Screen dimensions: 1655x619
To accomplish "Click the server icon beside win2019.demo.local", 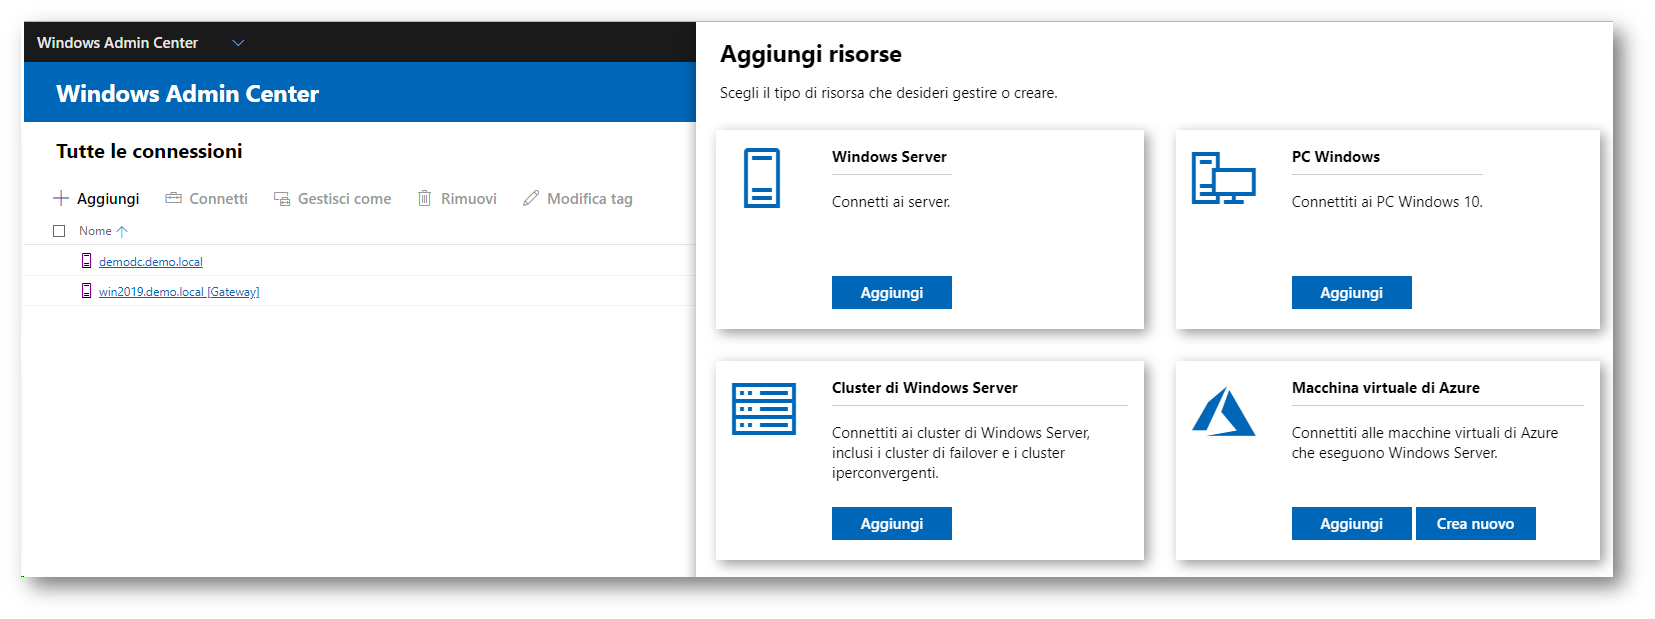I will tap(87, 291).
